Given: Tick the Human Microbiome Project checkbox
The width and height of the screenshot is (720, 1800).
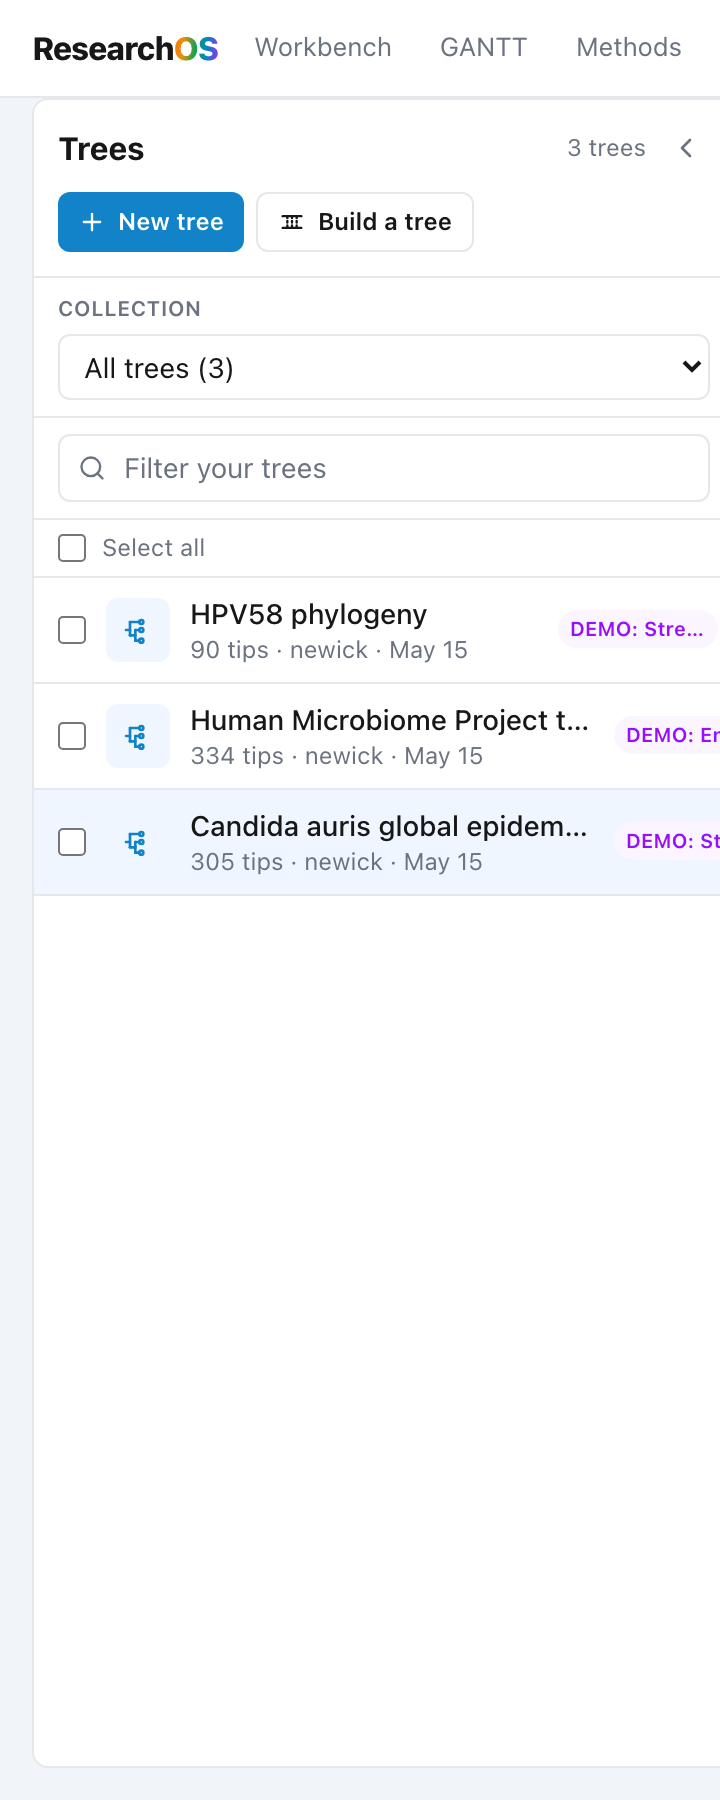Looking at the screenshot, I should coord(72,736).
